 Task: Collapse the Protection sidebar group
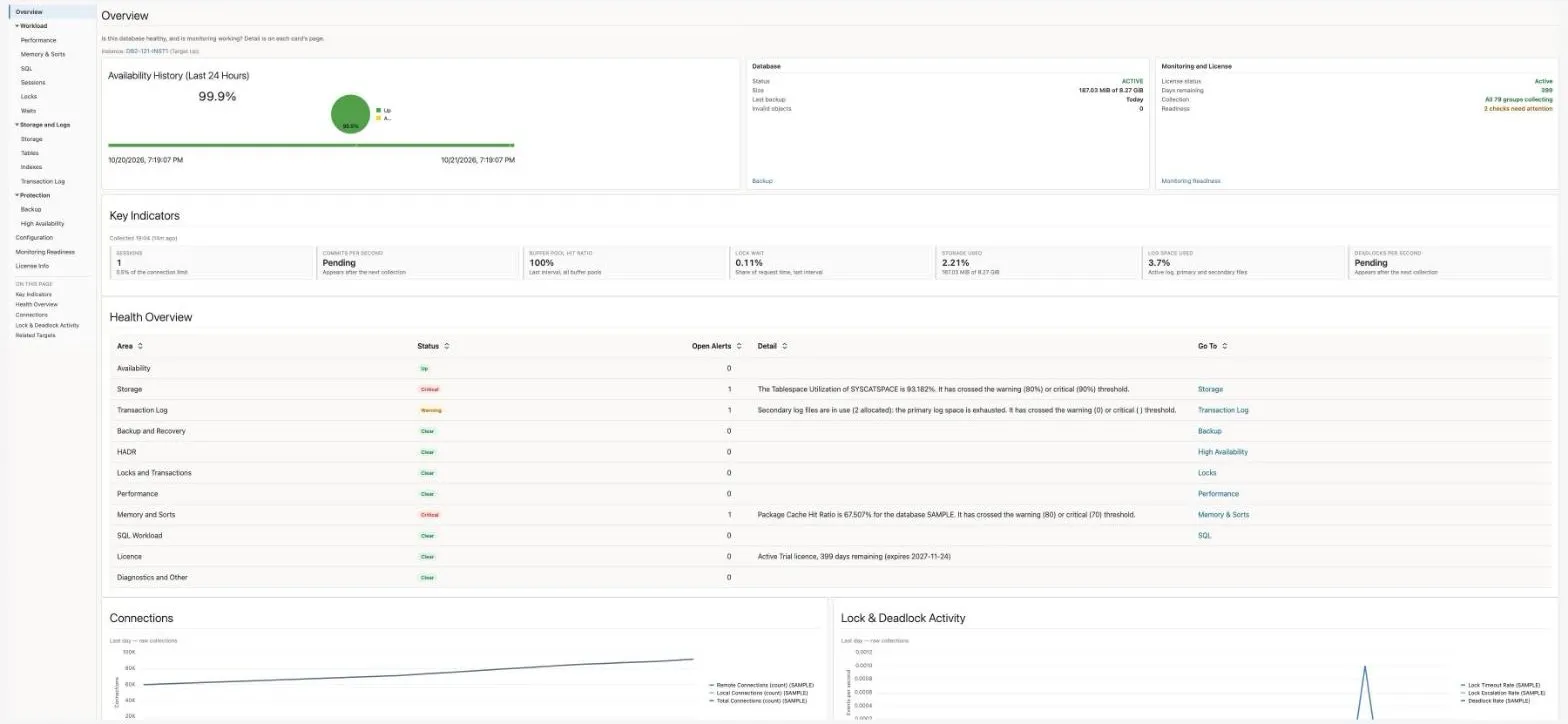(17, 195)
